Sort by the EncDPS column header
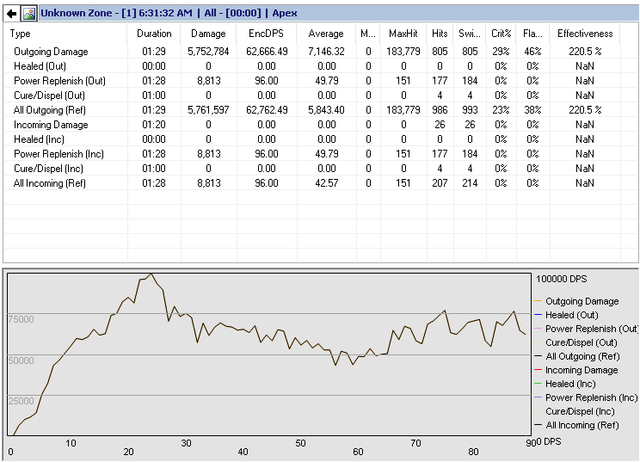Screen dimensions: 640x462 (267, 33)
